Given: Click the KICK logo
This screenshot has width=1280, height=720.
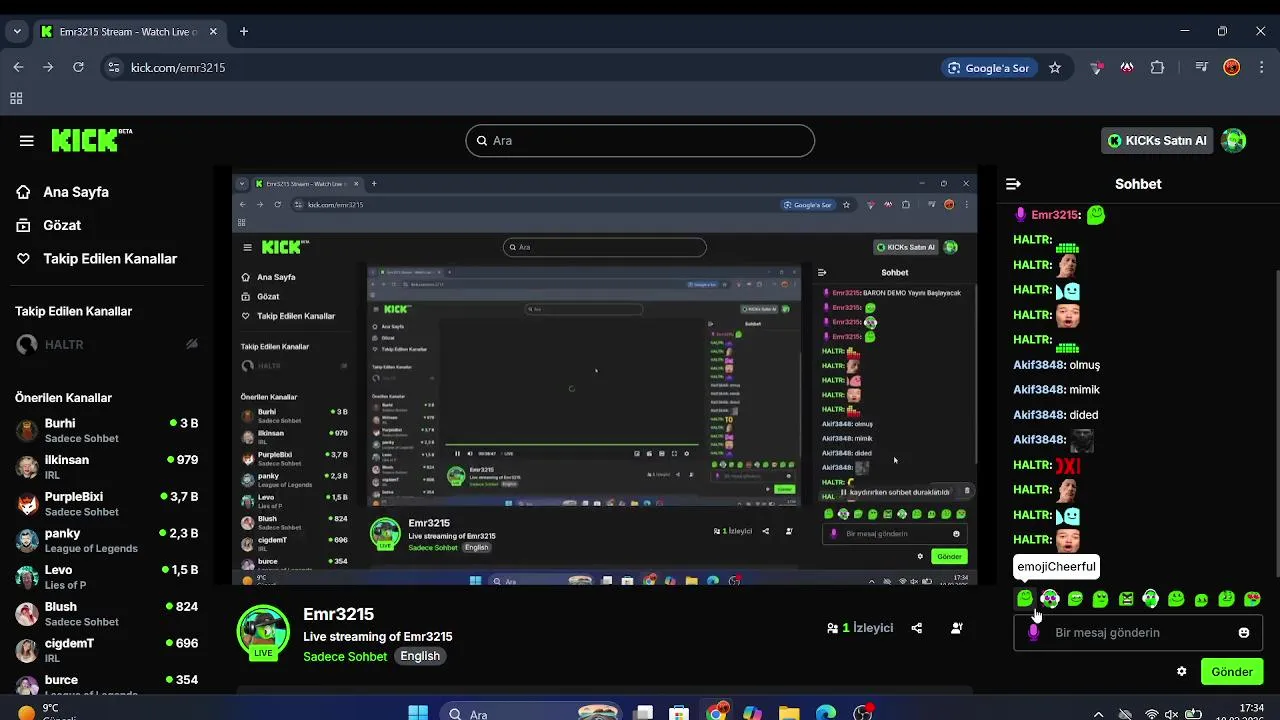Looking at the screenshot, I should (x=91, y=140).
